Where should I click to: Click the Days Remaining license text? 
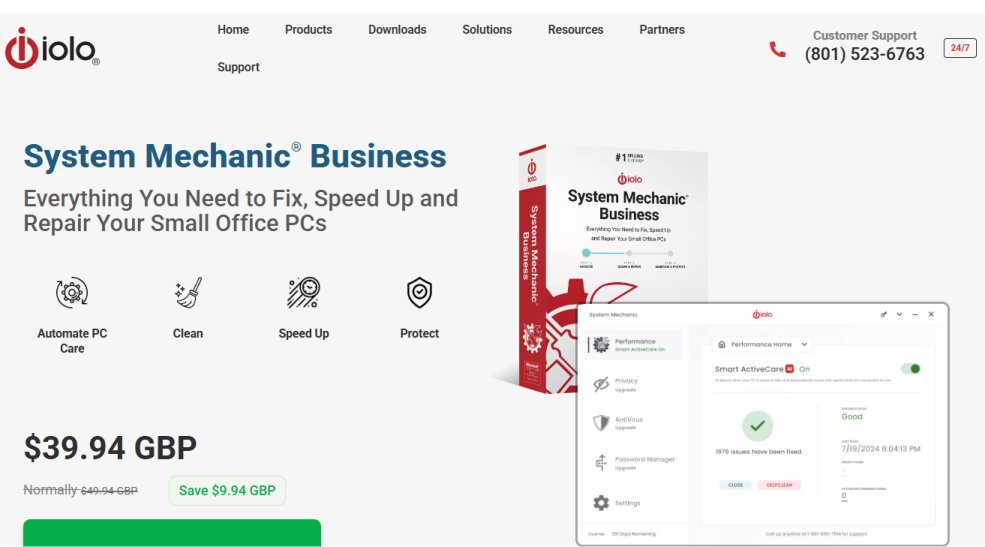coord(633,534)
